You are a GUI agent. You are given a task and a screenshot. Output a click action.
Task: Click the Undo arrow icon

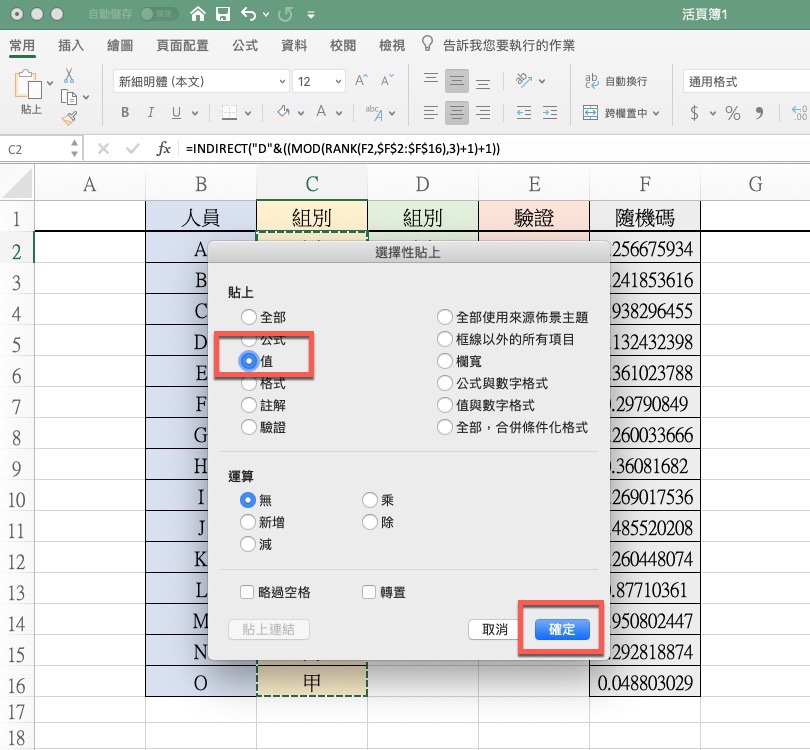[x=248, y=14]
